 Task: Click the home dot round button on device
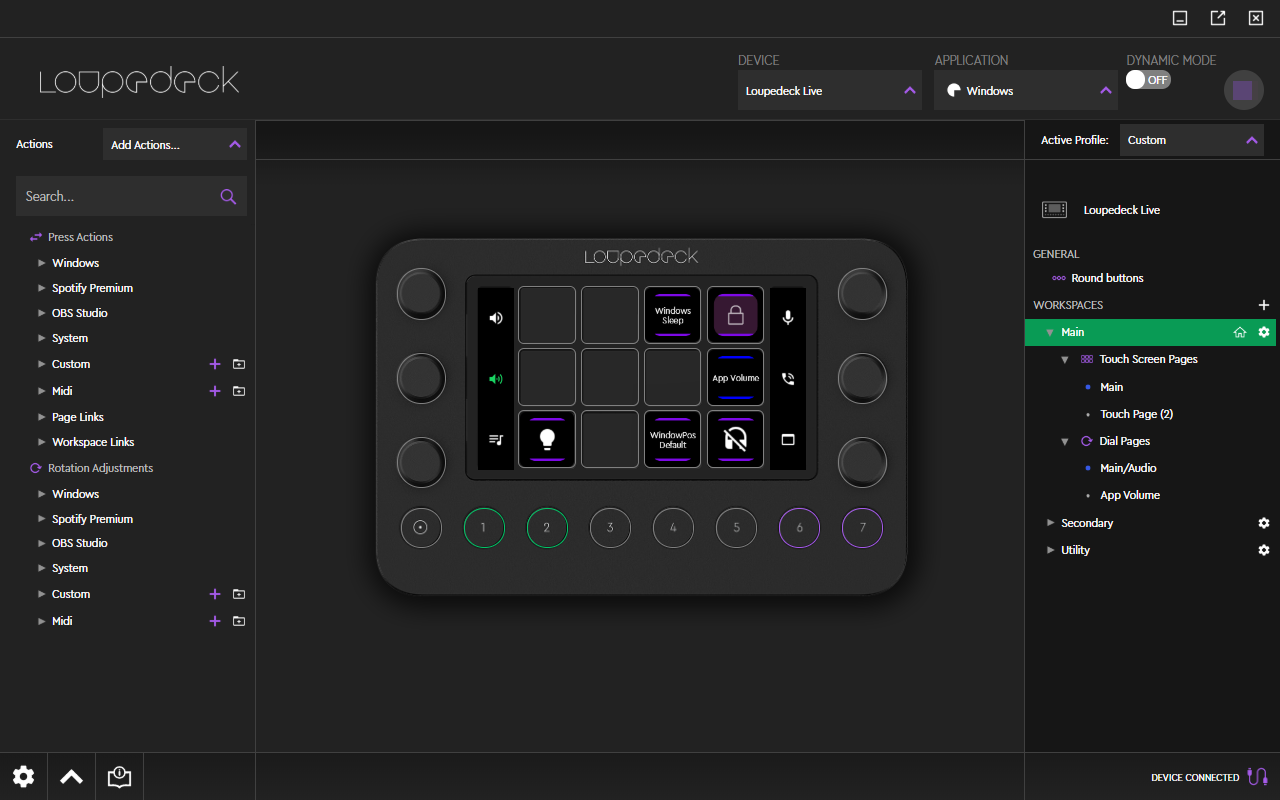tap(421, 527)
